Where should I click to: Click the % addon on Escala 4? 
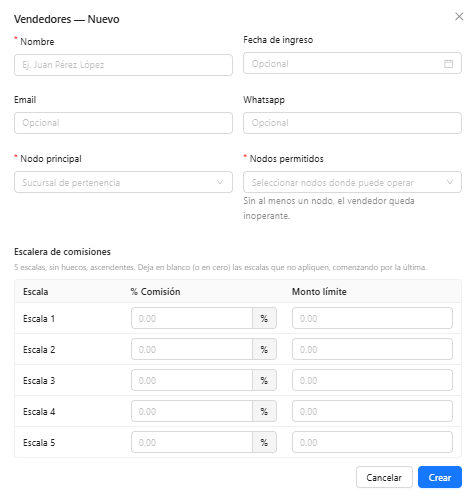(264, 411)
